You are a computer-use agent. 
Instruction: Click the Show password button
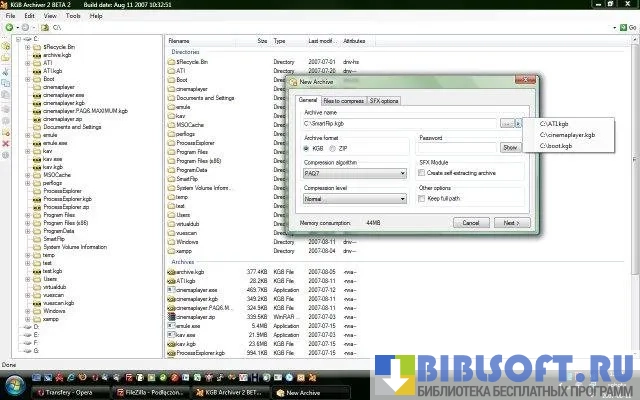click(510, 147)
